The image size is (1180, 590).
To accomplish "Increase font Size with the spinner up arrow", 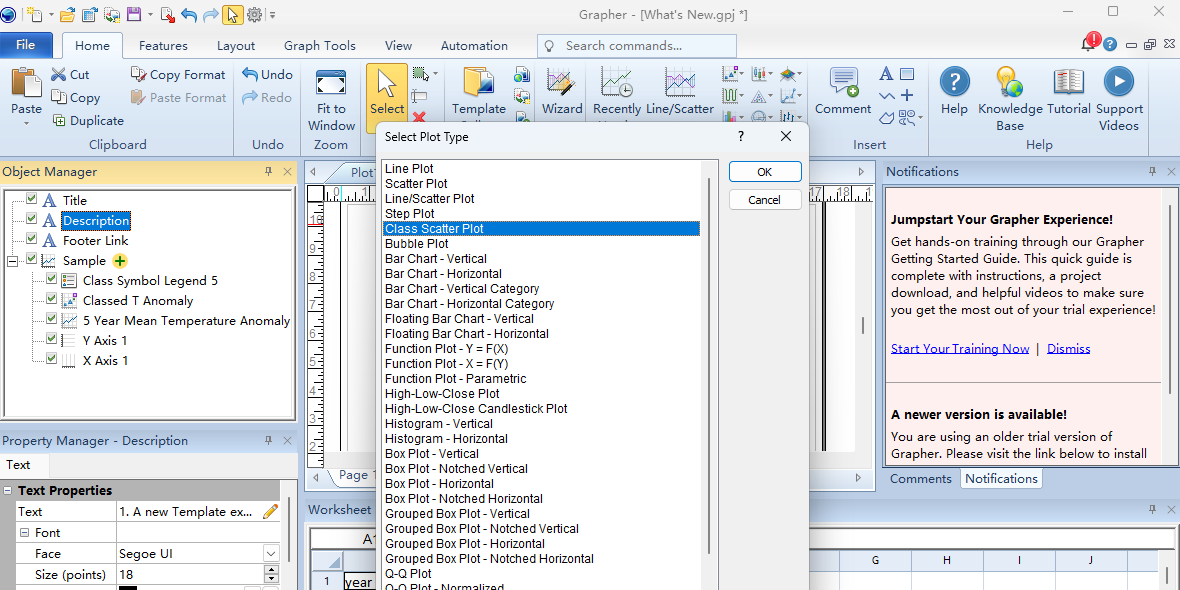I will (270, 570).
